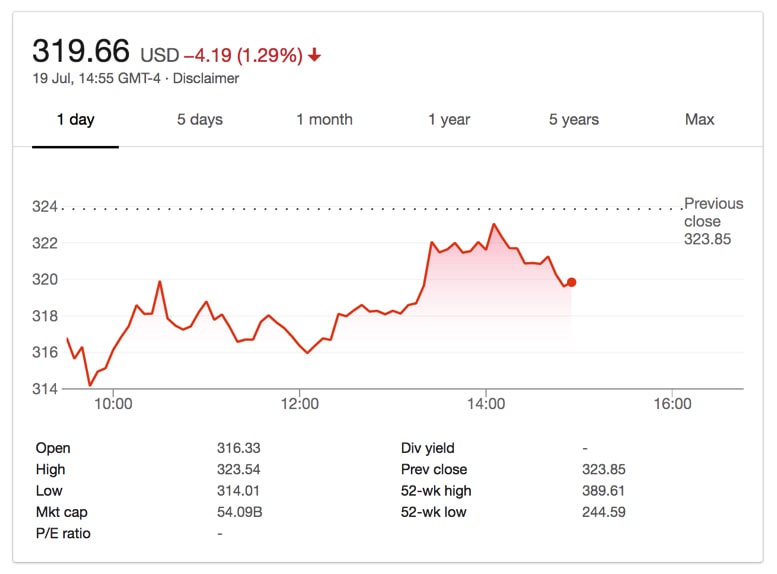This screenshot has width=777, height=574.
Task: Click the 52-wk high value 389.61
Action: point(603,491)
